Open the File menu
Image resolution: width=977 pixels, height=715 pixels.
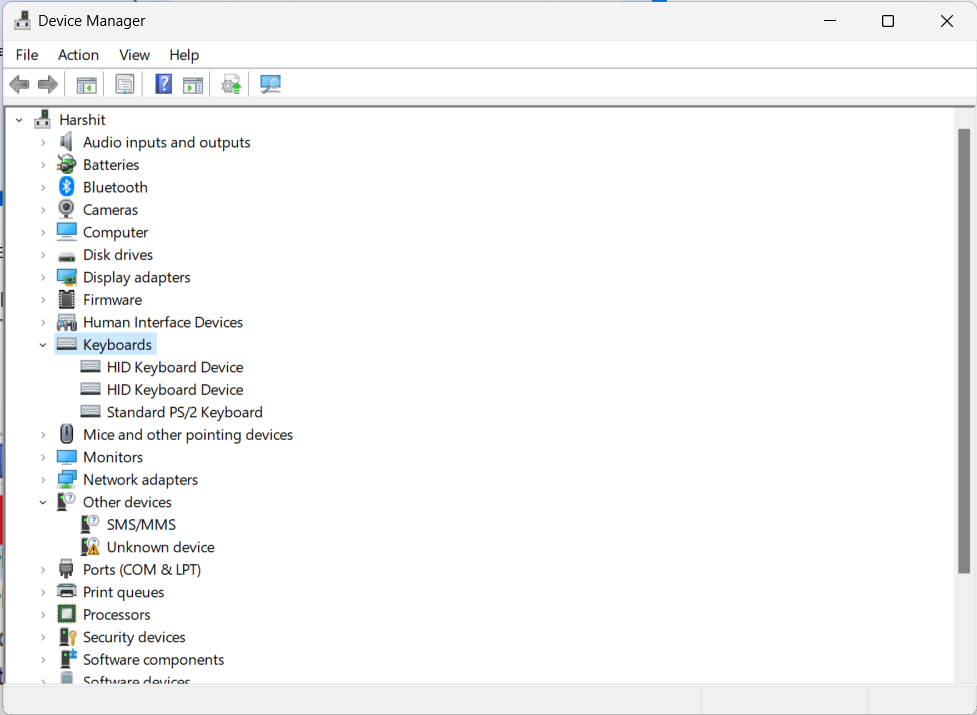(27, 55)
